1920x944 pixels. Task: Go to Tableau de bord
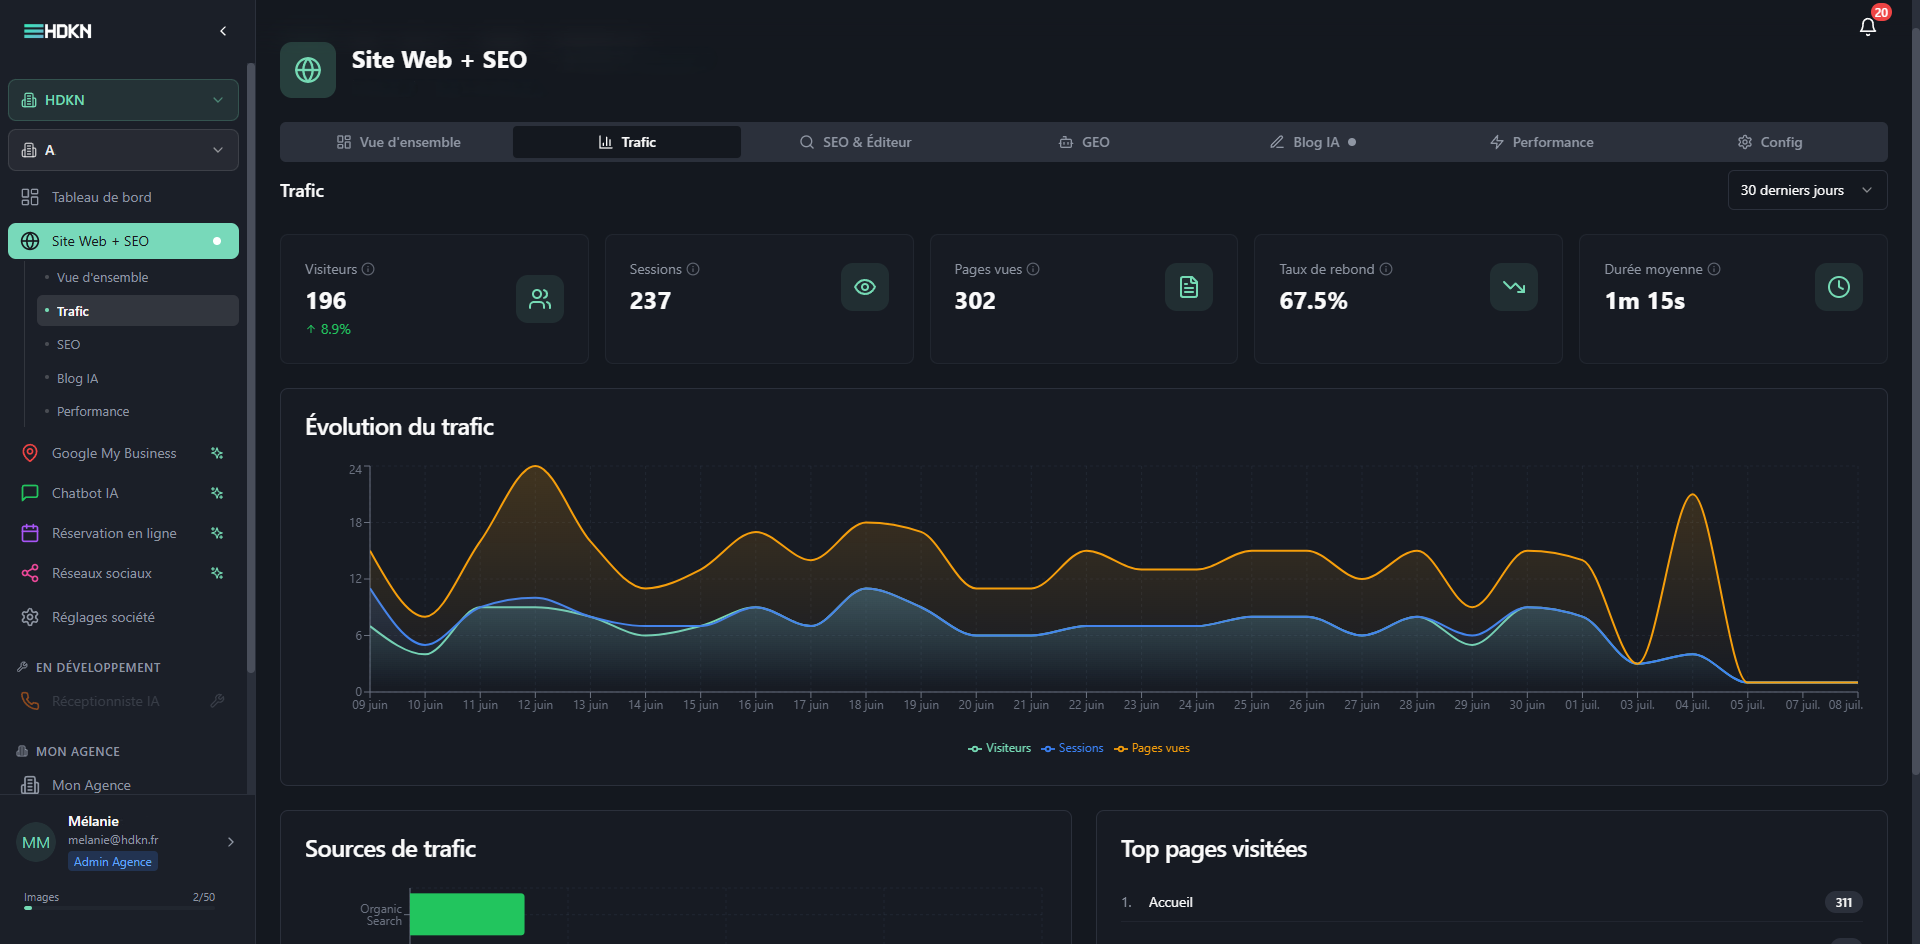coord(123,197)
